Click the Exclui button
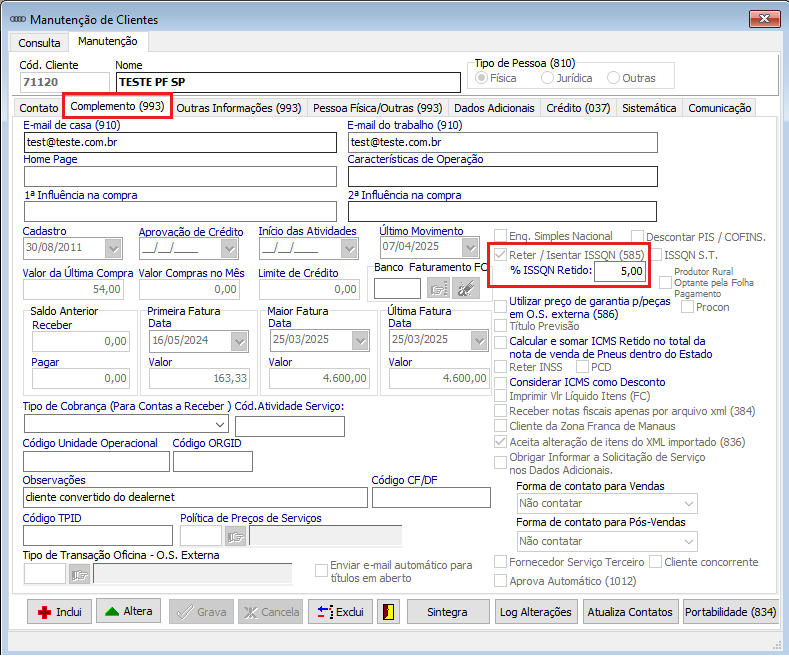789x657 pixels. pos(340,612)
